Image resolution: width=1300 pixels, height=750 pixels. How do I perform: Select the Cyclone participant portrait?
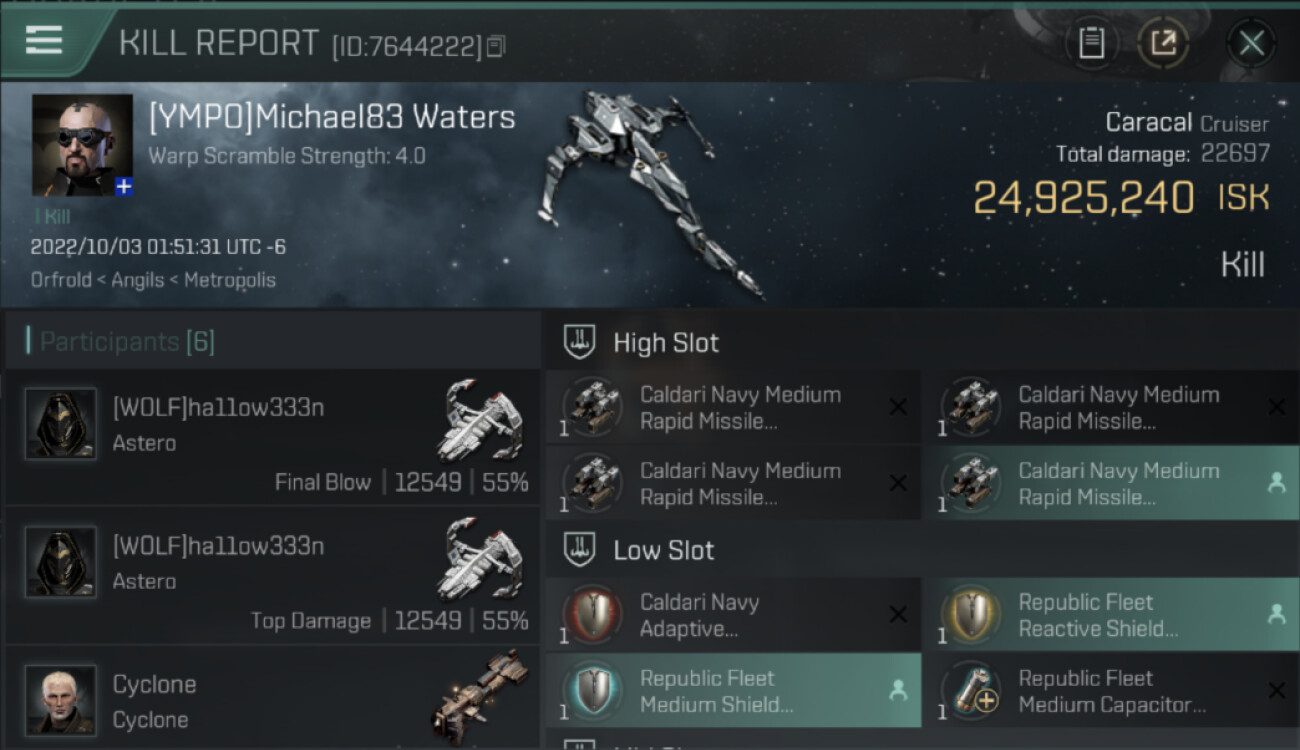tap(61, 700)
